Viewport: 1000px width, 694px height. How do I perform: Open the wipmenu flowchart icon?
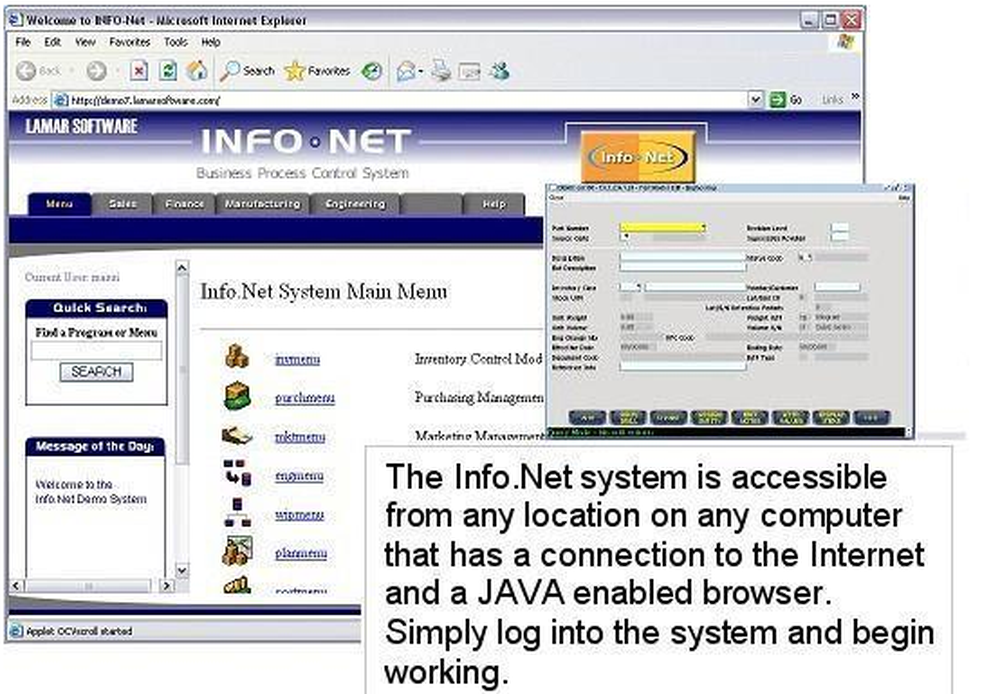(236, 512)
